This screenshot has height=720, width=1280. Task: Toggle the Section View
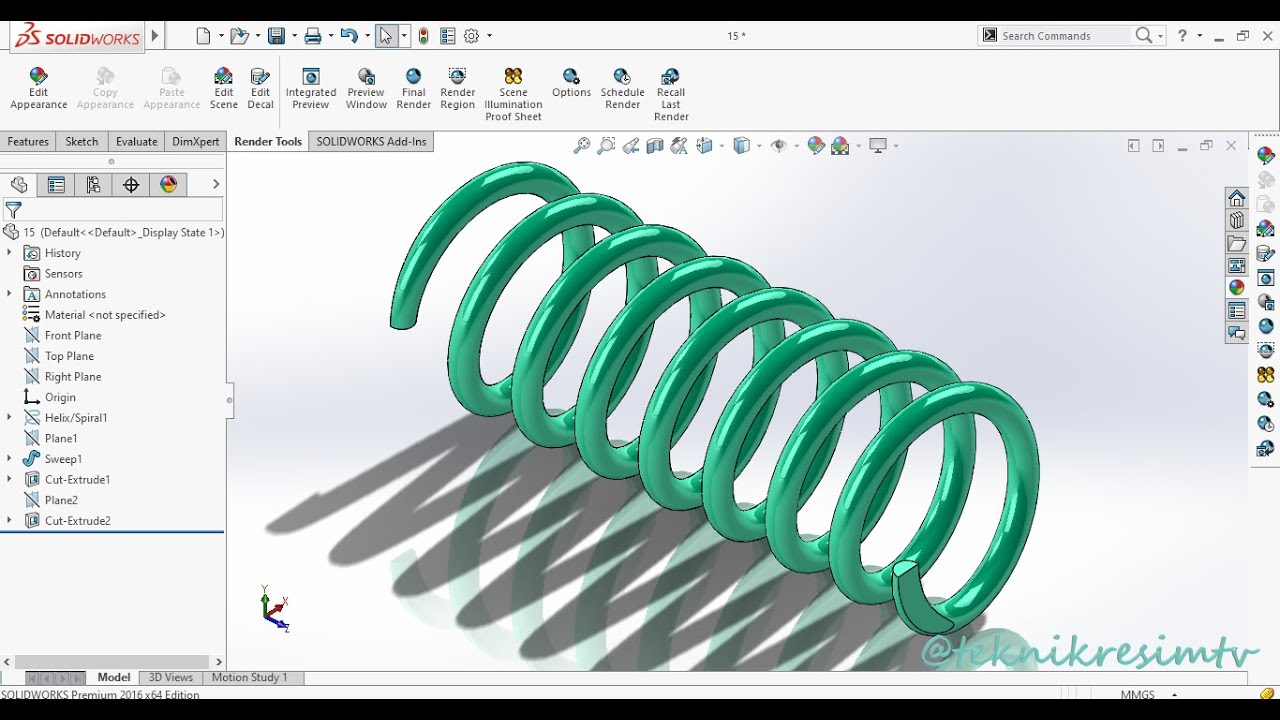tap(655, 146)
